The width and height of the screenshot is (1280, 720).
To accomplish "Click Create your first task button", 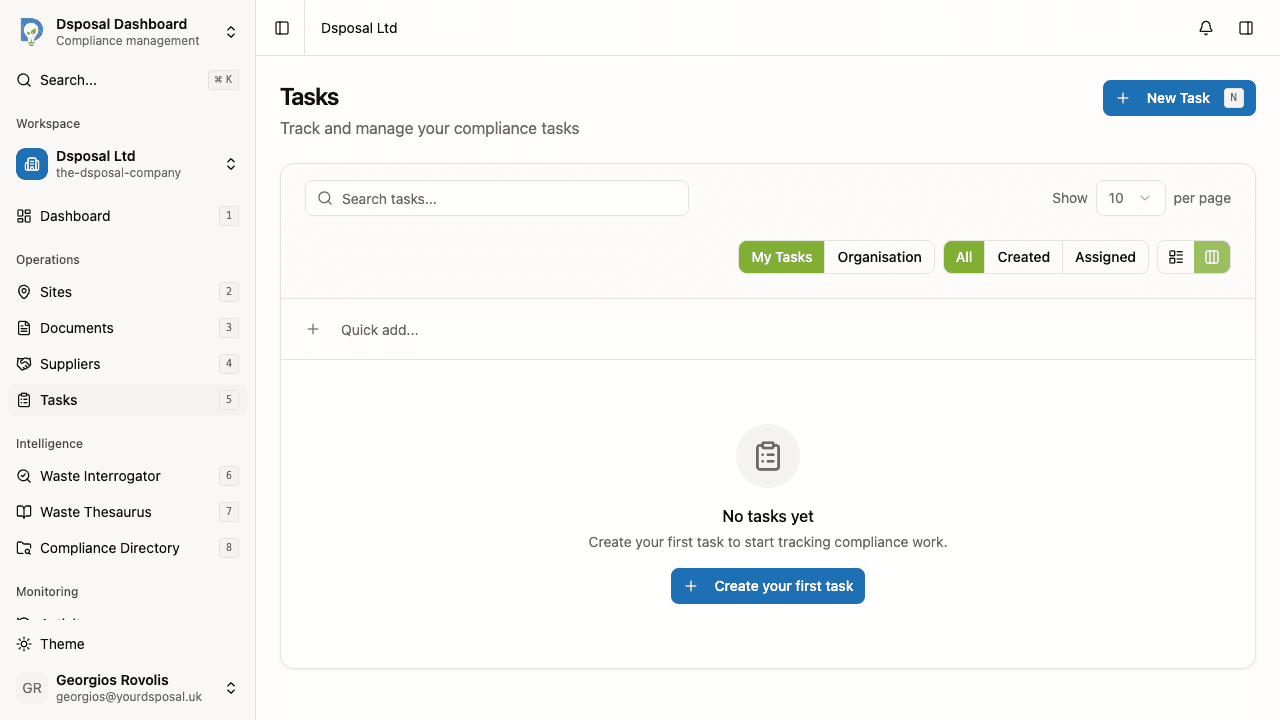I will click(x=767, y=586).
